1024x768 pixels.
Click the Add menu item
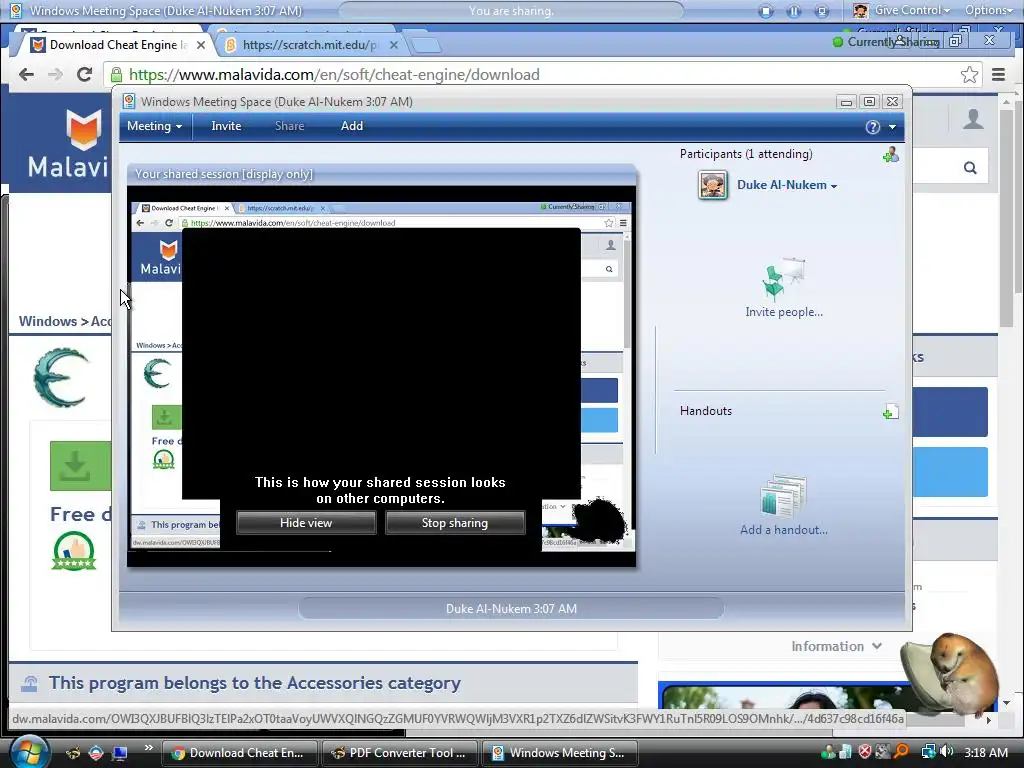[x=351, y=126]
